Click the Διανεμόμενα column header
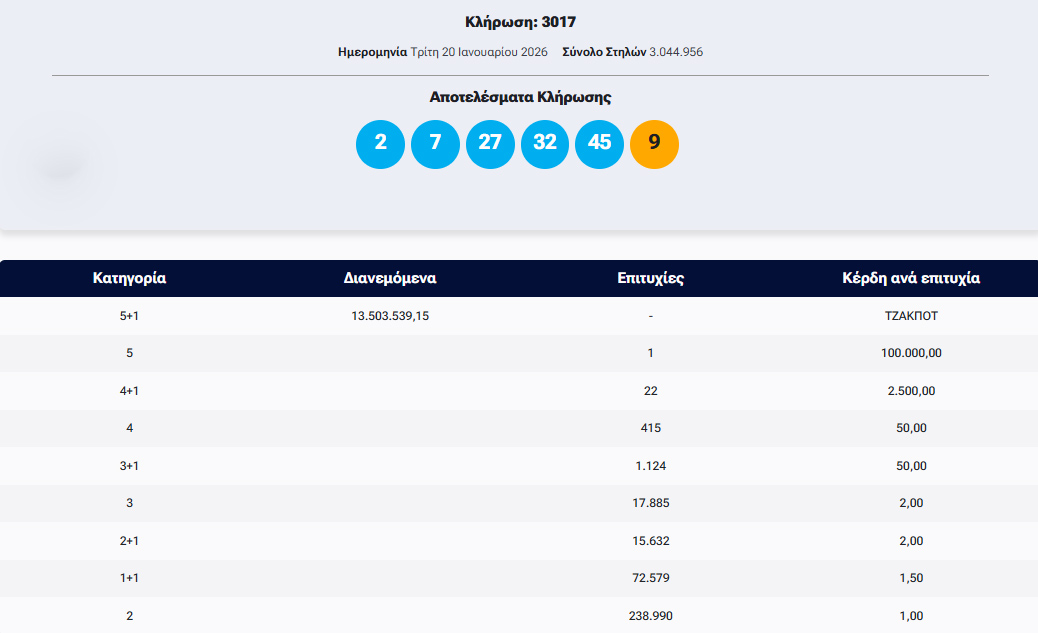Image resolution: width=1038 pixels, height=633 pixels. point(390,279)
